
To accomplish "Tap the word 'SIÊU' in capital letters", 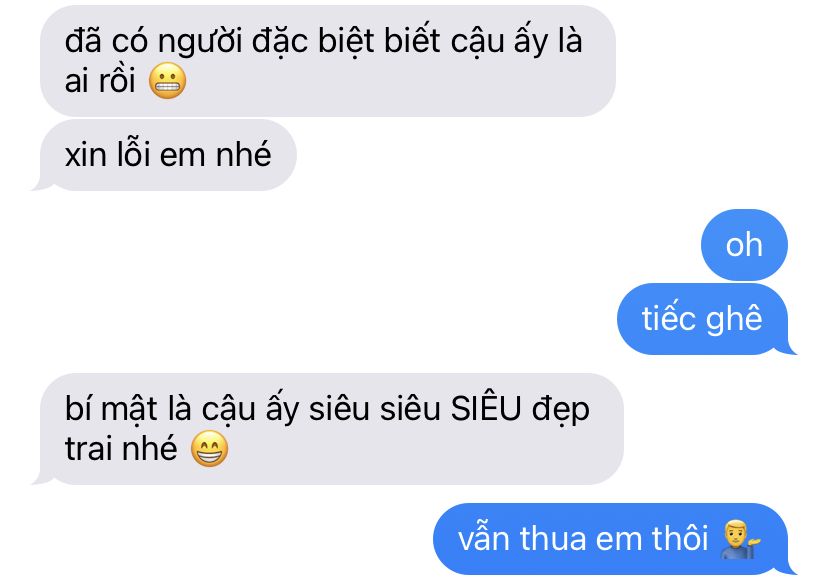I will click(486, 409).
